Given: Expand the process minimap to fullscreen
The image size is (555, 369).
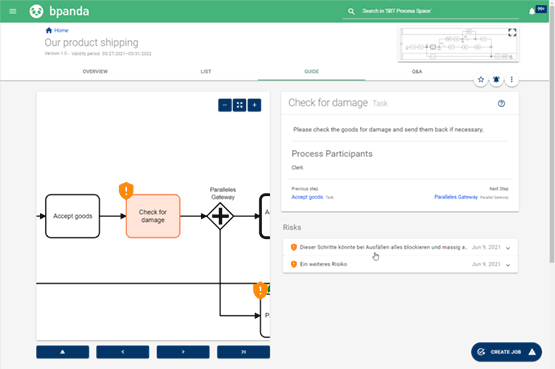Looking at the screenshot, I should (512, 33).
